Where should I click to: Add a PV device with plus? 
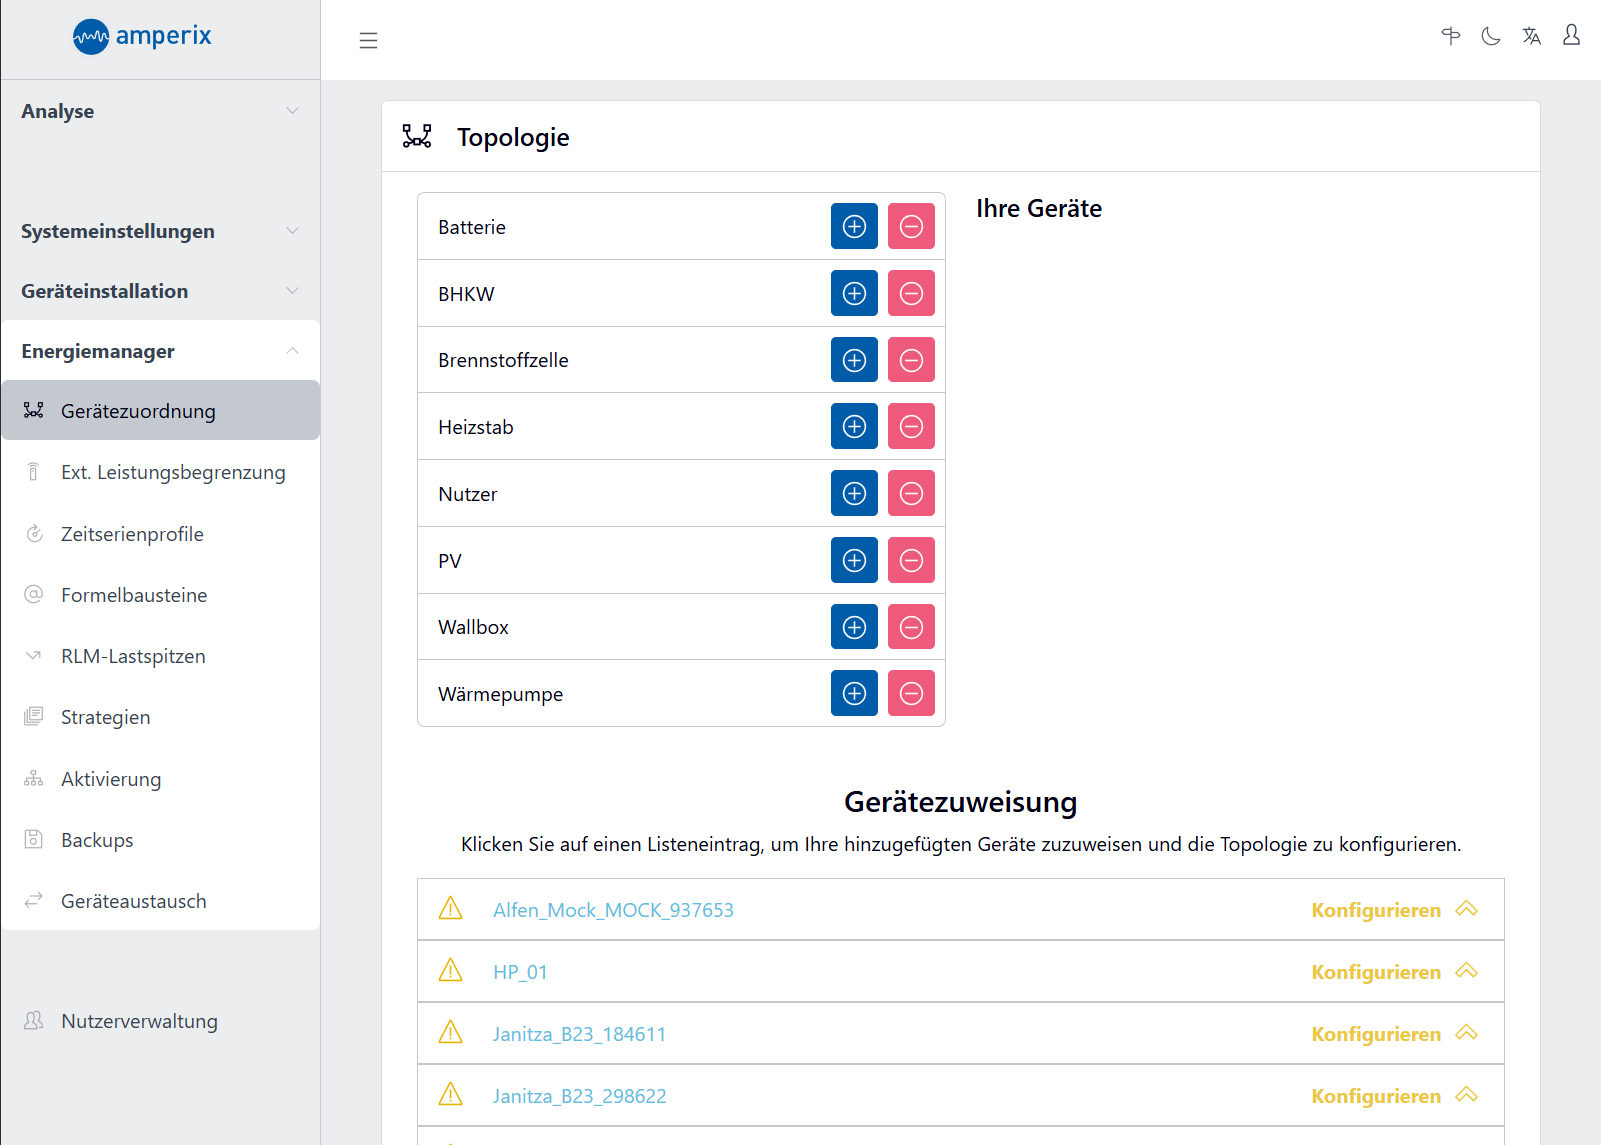(854, 561)
